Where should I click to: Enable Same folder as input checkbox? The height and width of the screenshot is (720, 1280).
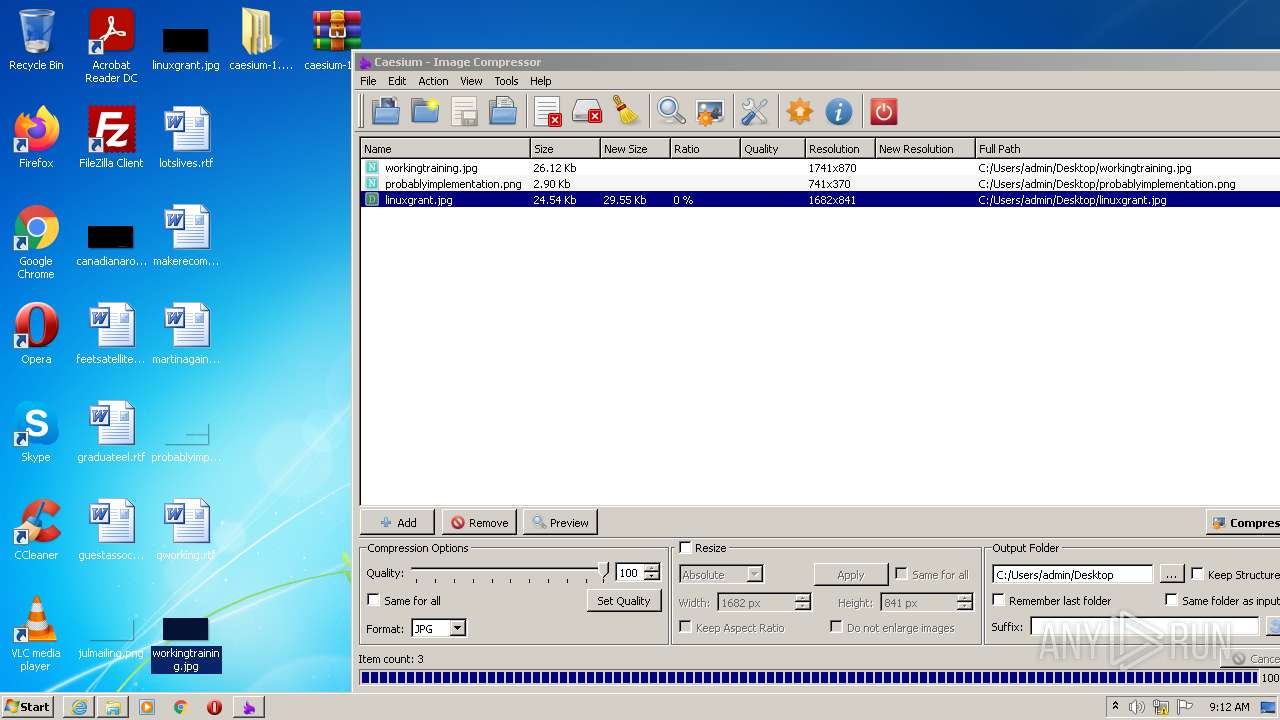click(x=1171, y=600)
